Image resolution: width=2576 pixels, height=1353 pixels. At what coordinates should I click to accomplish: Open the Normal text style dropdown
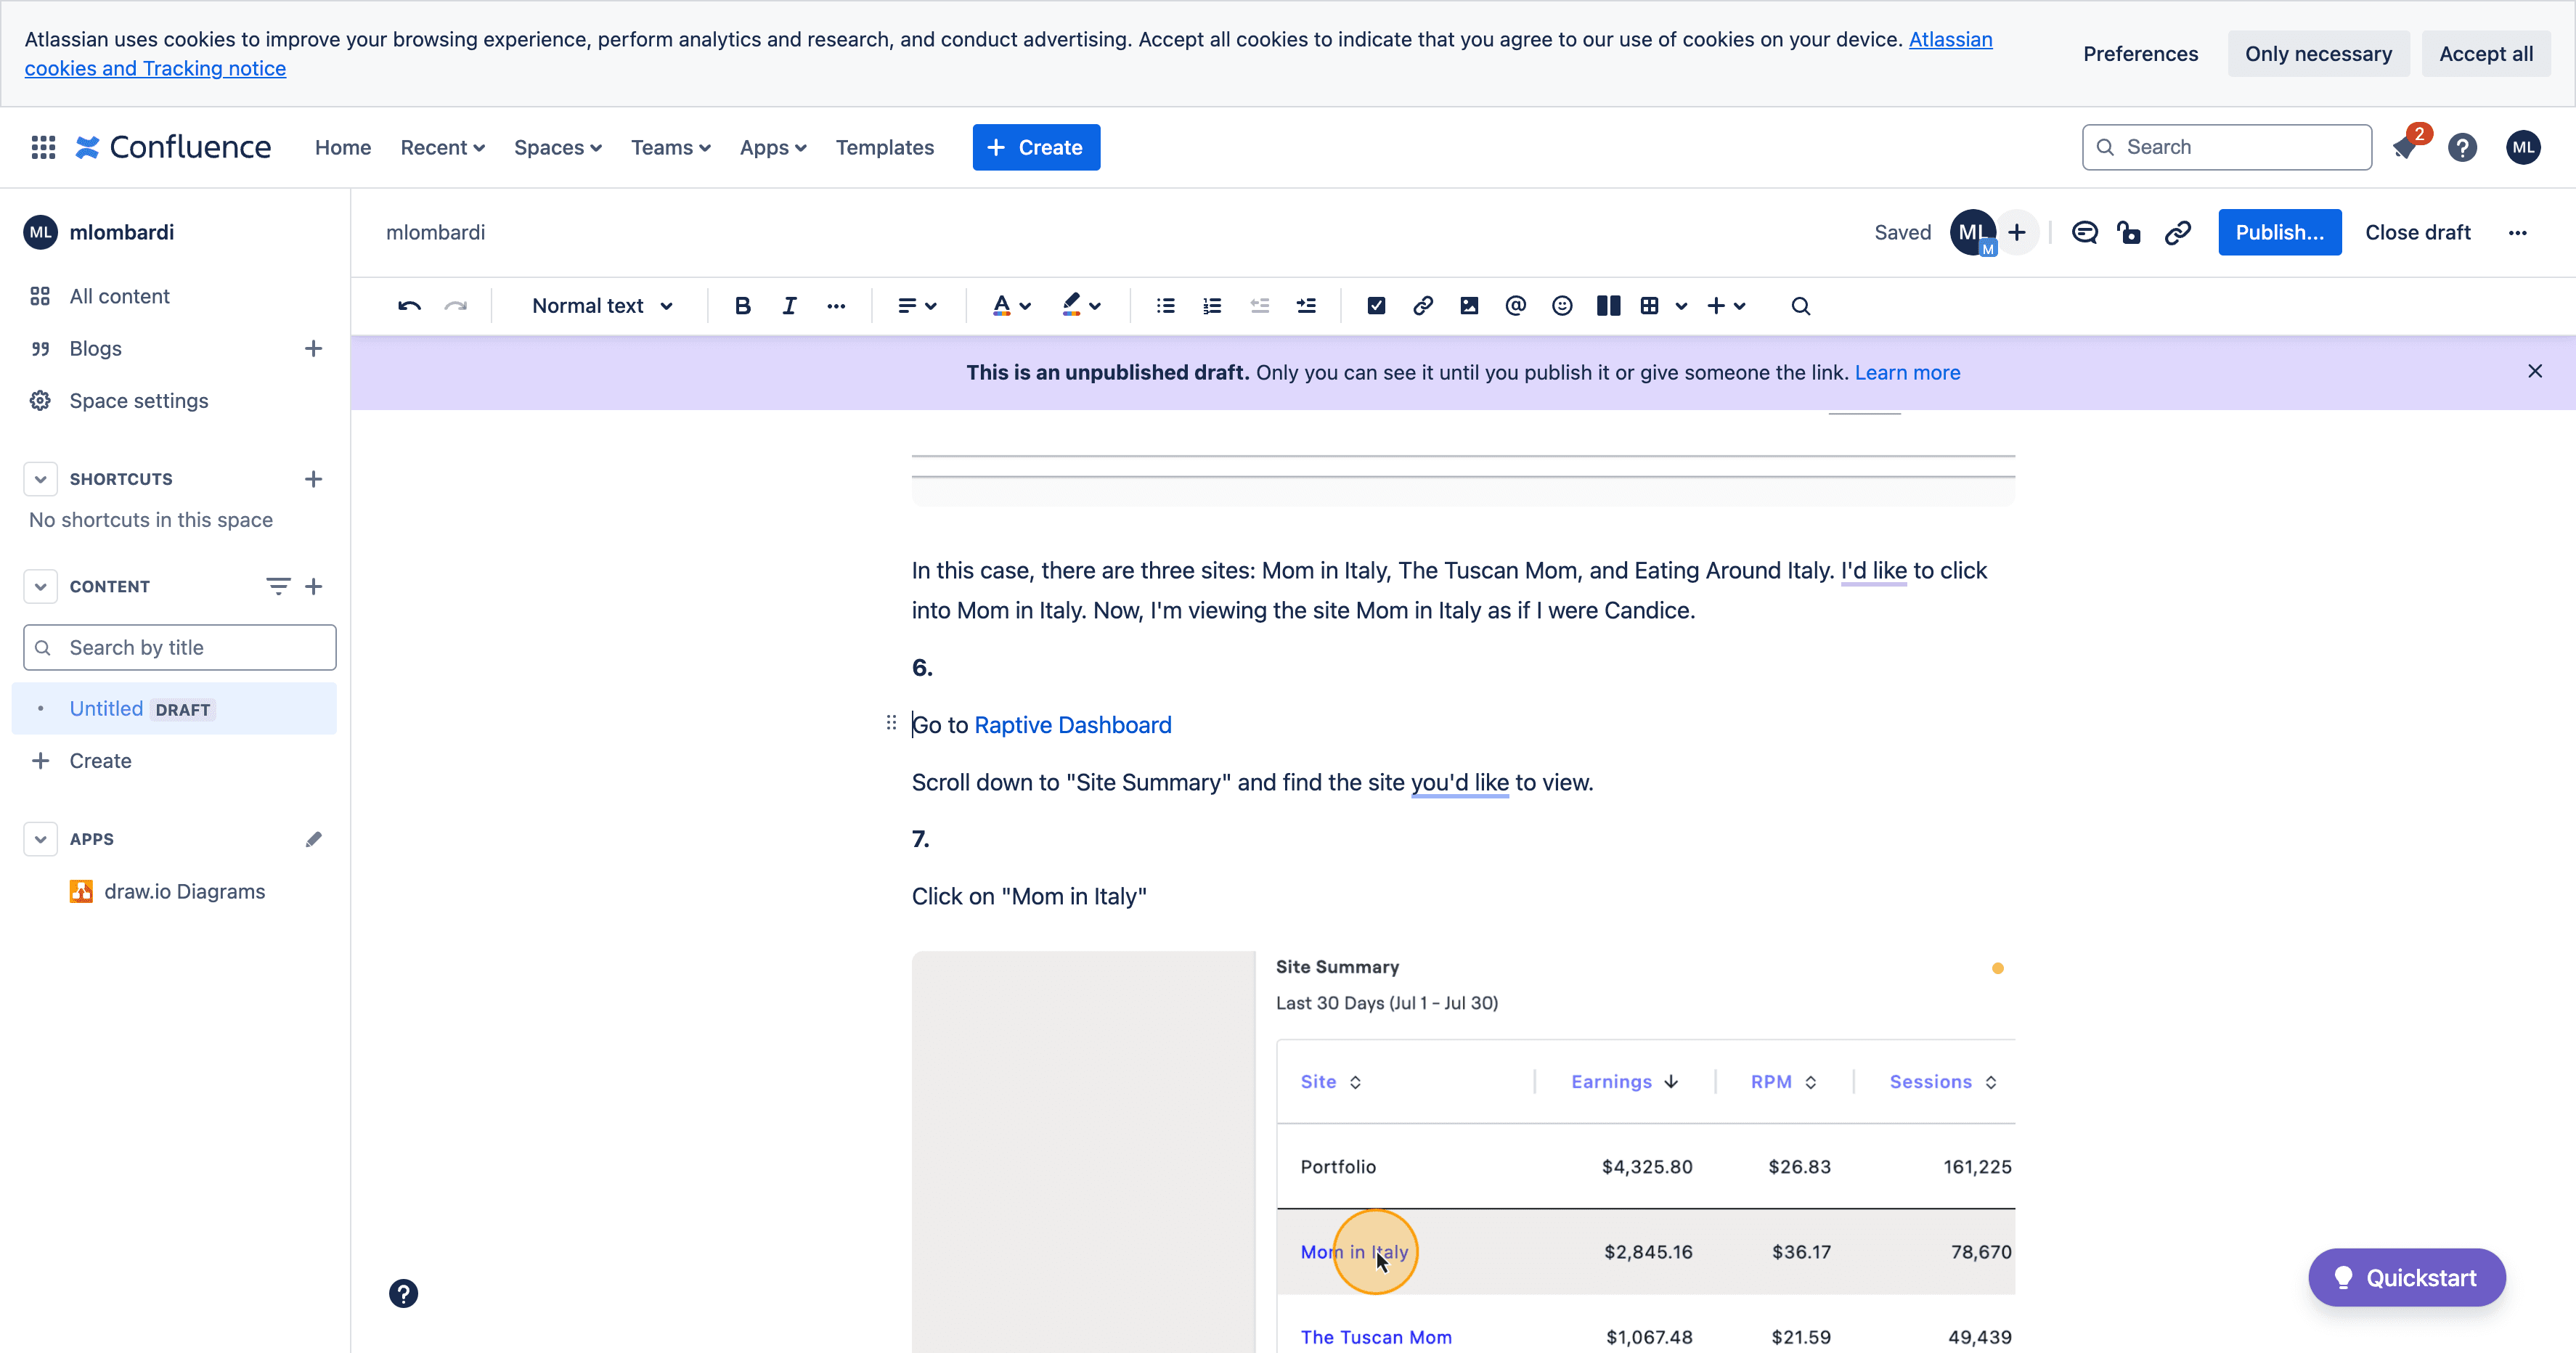[x=602, y=306]
